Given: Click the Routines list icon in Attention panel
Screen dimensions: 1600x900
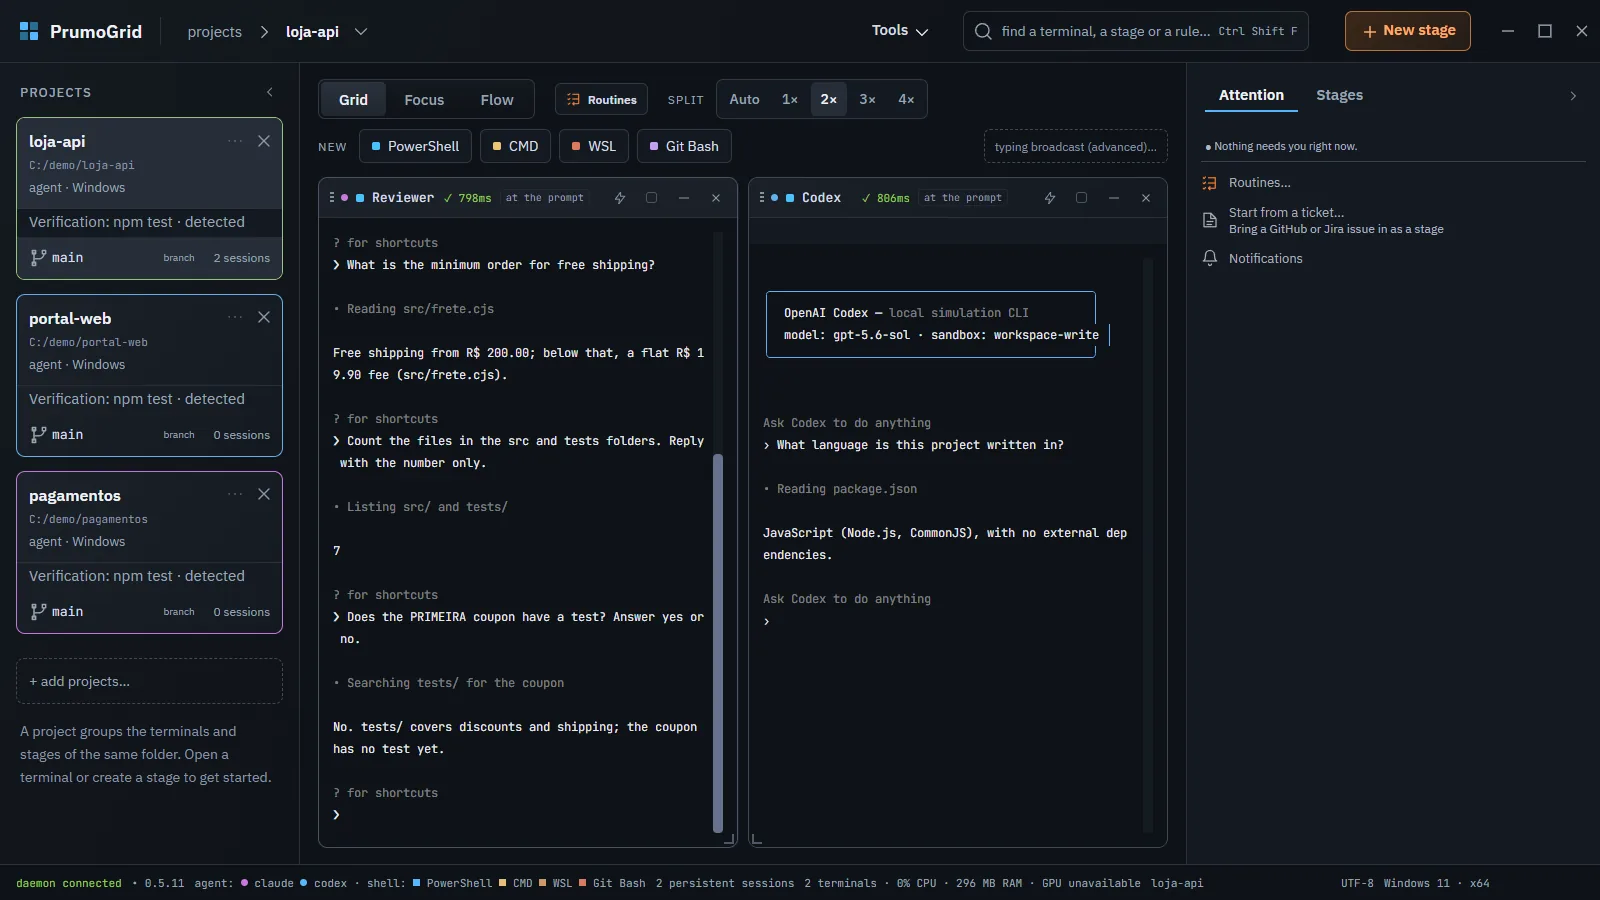Looking at the screenshot, I should [1210, 183].
